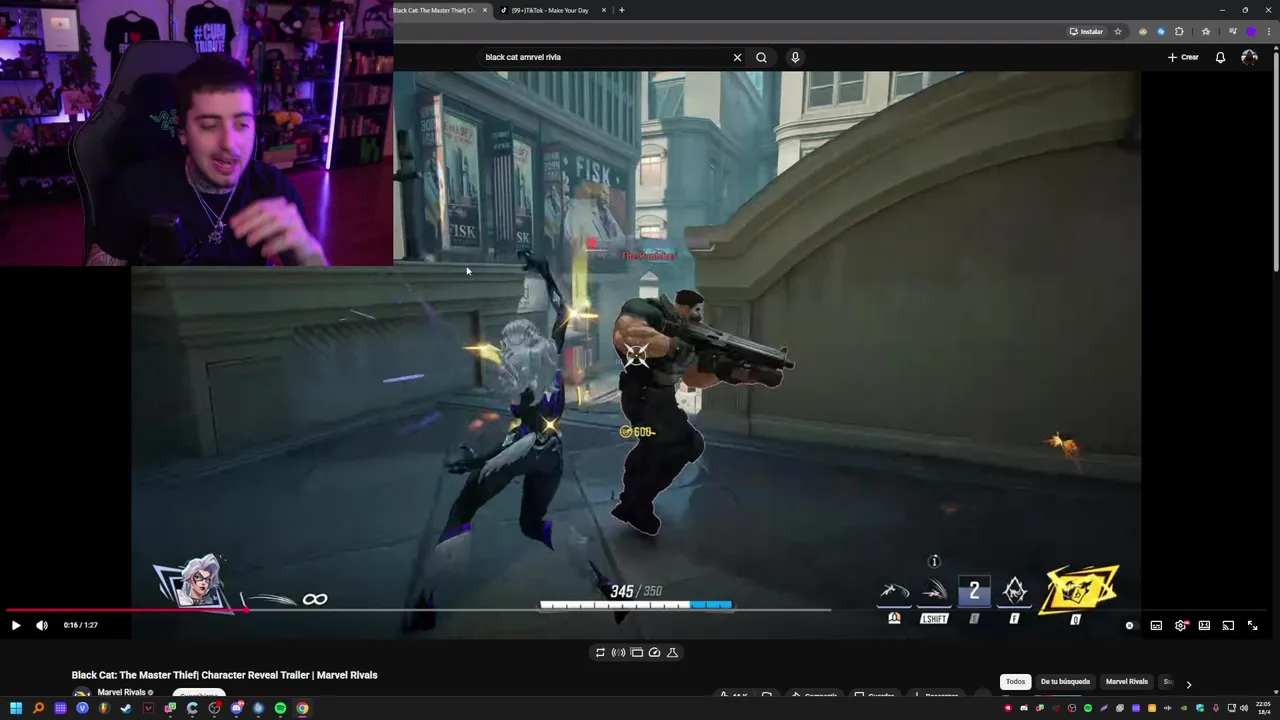
Task: Click the video title 'Black Cat: The Master Thief'
Action: click(224, 675)
